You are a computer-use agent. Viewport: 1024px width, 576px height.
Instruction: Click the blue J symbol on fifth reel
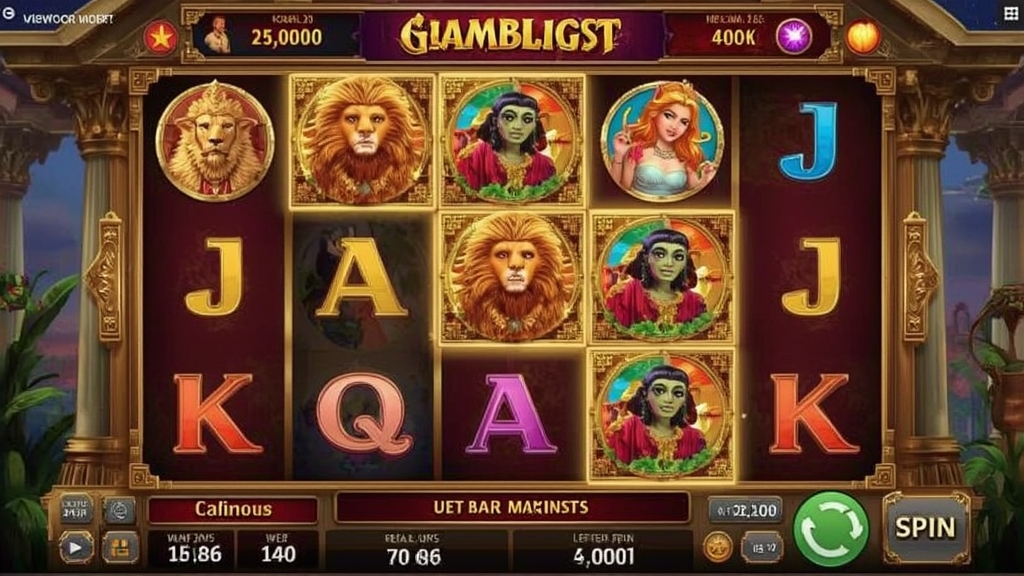tap(808, 141)
